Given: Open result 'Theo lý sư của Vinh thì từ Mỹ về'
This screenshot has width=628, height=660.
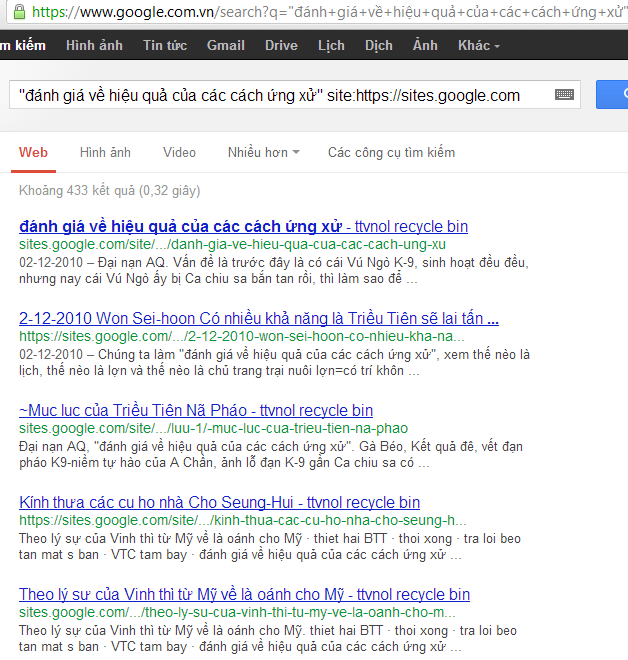Looking at the screenshot, I should 244,594.
